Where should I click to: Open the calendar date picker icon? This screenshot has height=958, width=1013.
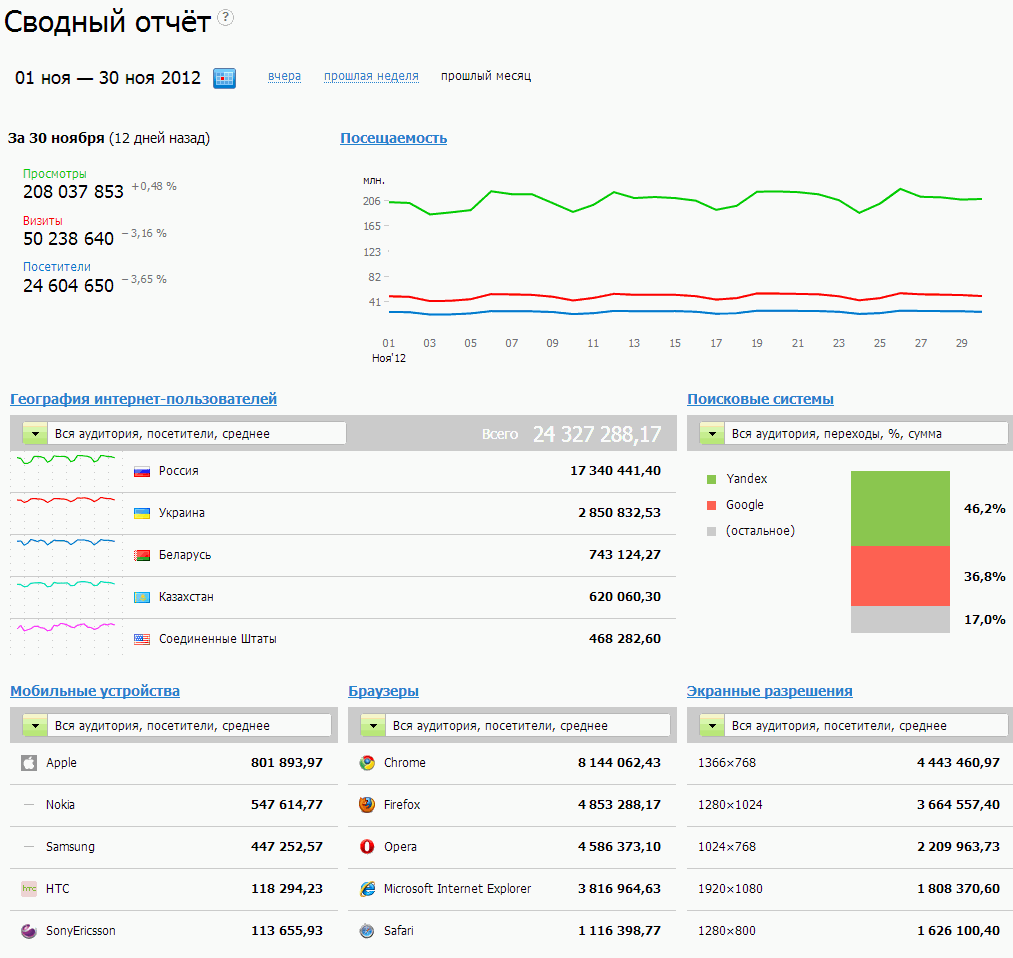click(x=224, y=78)
